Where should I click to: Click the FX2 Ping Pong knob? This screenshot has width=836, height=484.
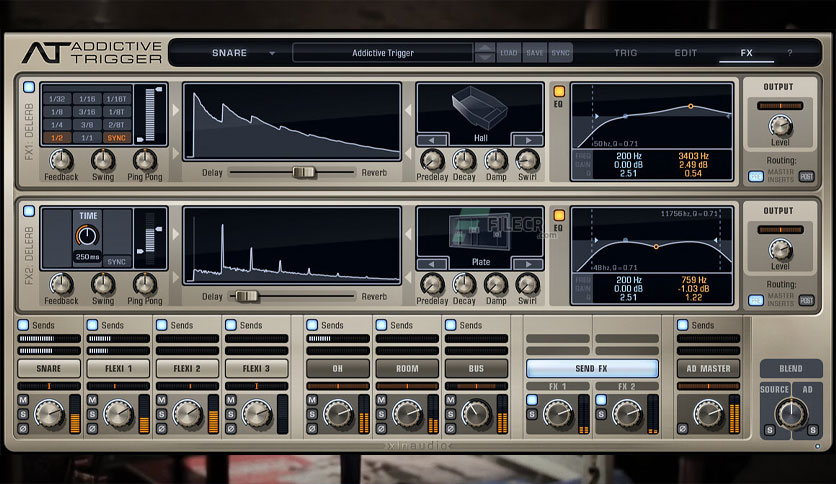point(144,285)
